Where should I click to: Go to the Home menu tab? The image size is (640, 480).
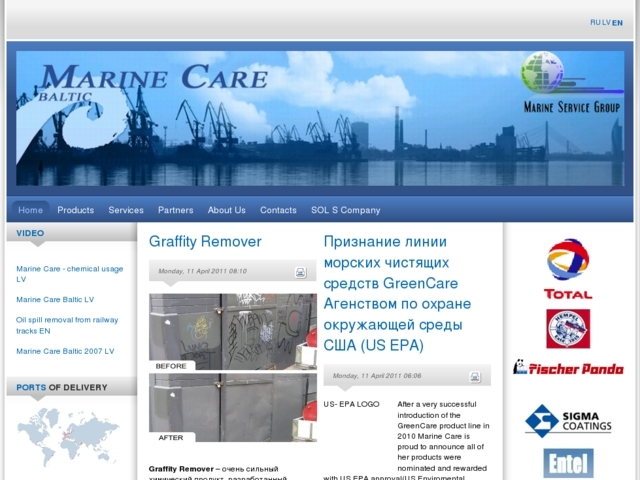pos(31,210)
